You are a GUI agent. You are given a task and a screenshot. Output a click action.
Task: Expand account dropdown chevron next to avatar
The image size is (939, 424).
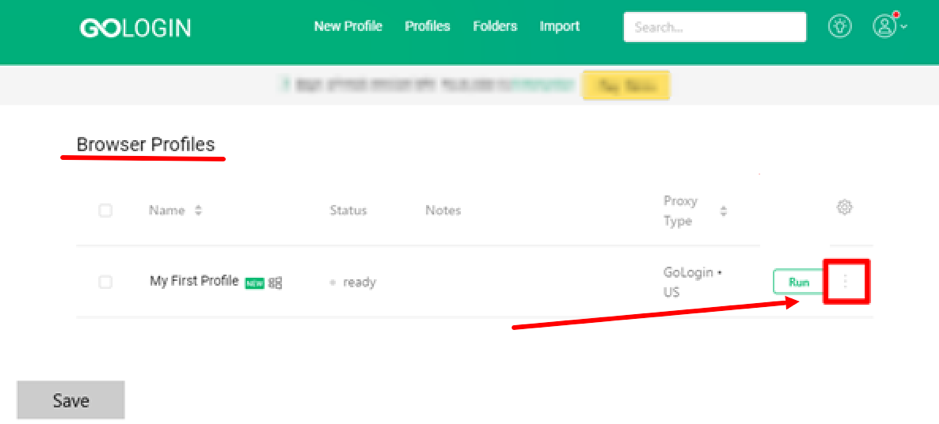904,27
